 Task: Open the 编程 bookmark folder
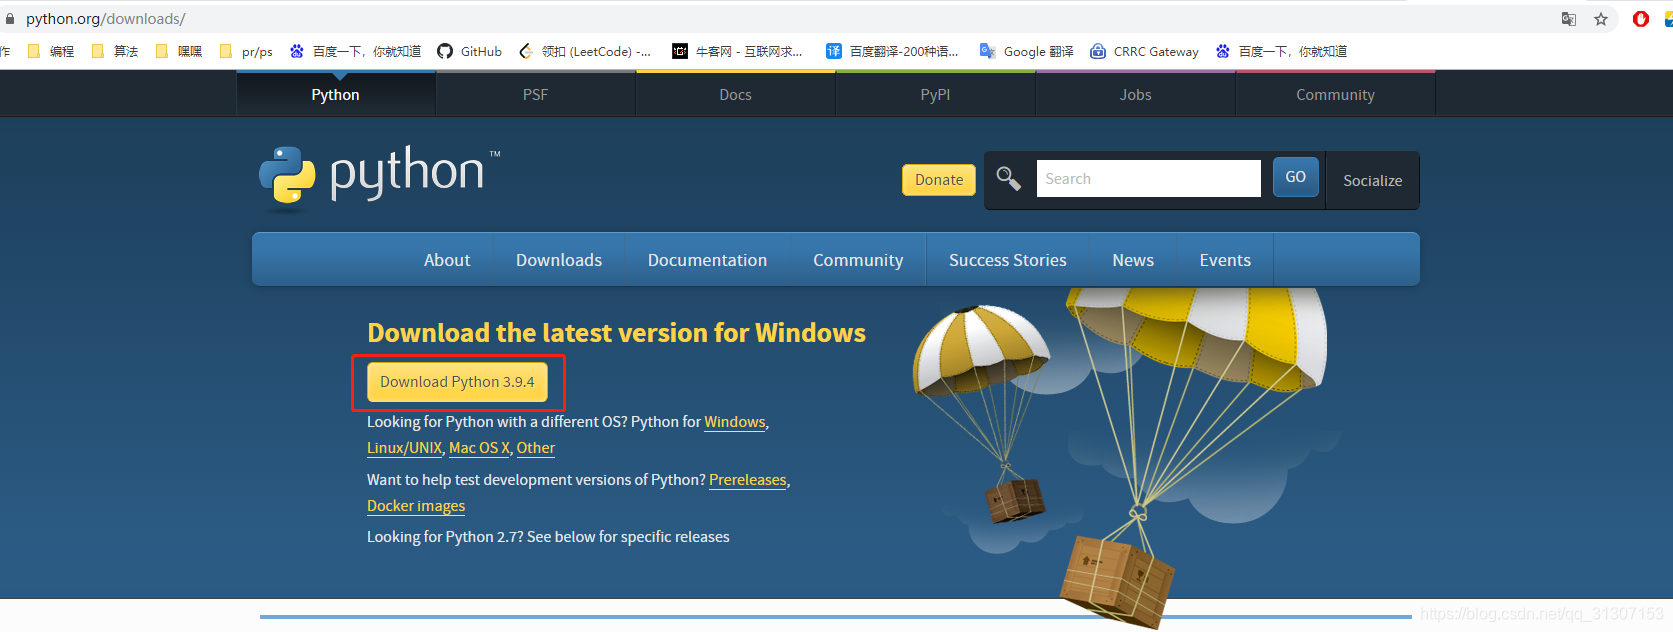51,51
